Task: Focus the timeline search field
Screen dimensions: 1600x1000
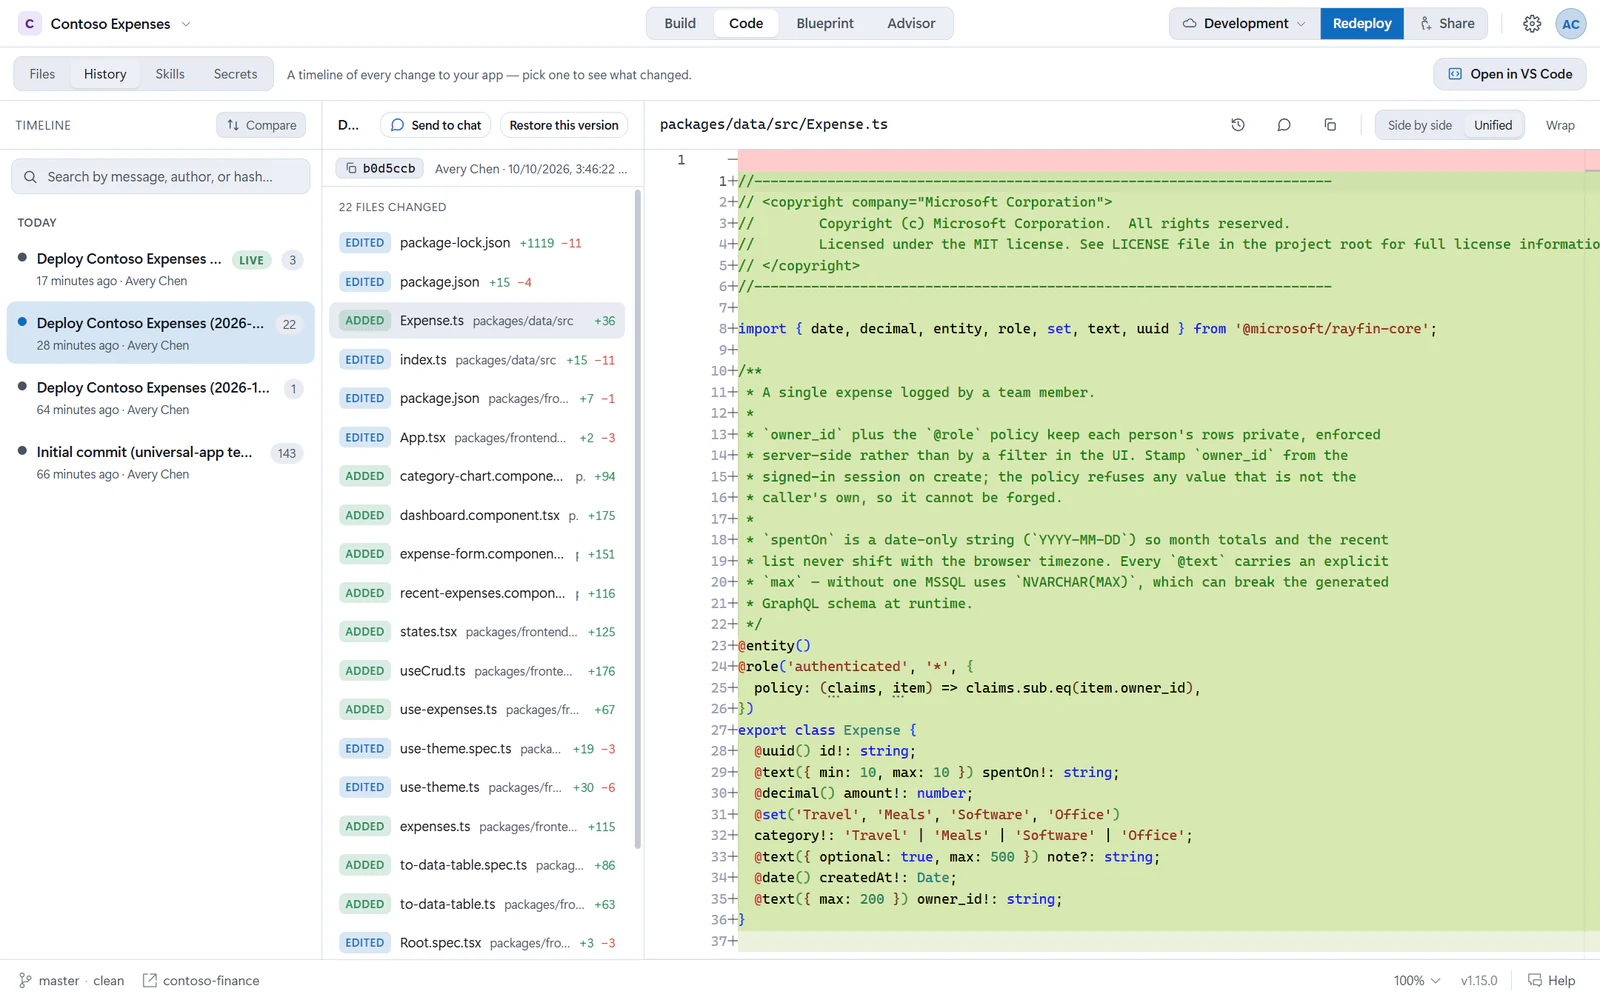Action: 161,177
